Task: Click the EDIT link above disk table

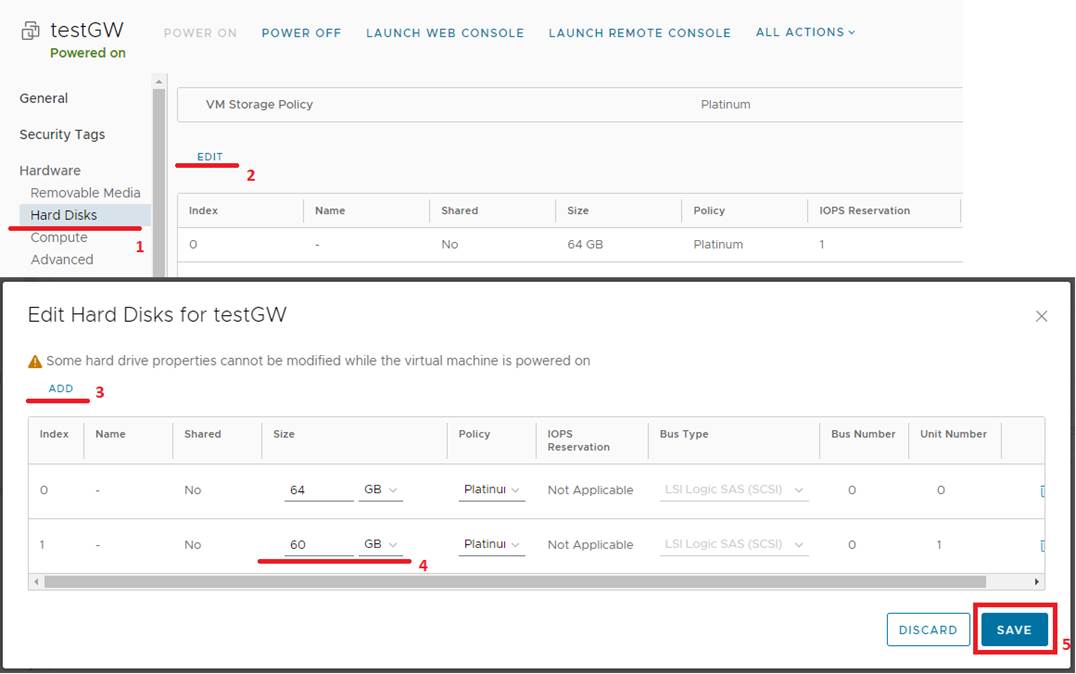Action: tap(209, 156)
